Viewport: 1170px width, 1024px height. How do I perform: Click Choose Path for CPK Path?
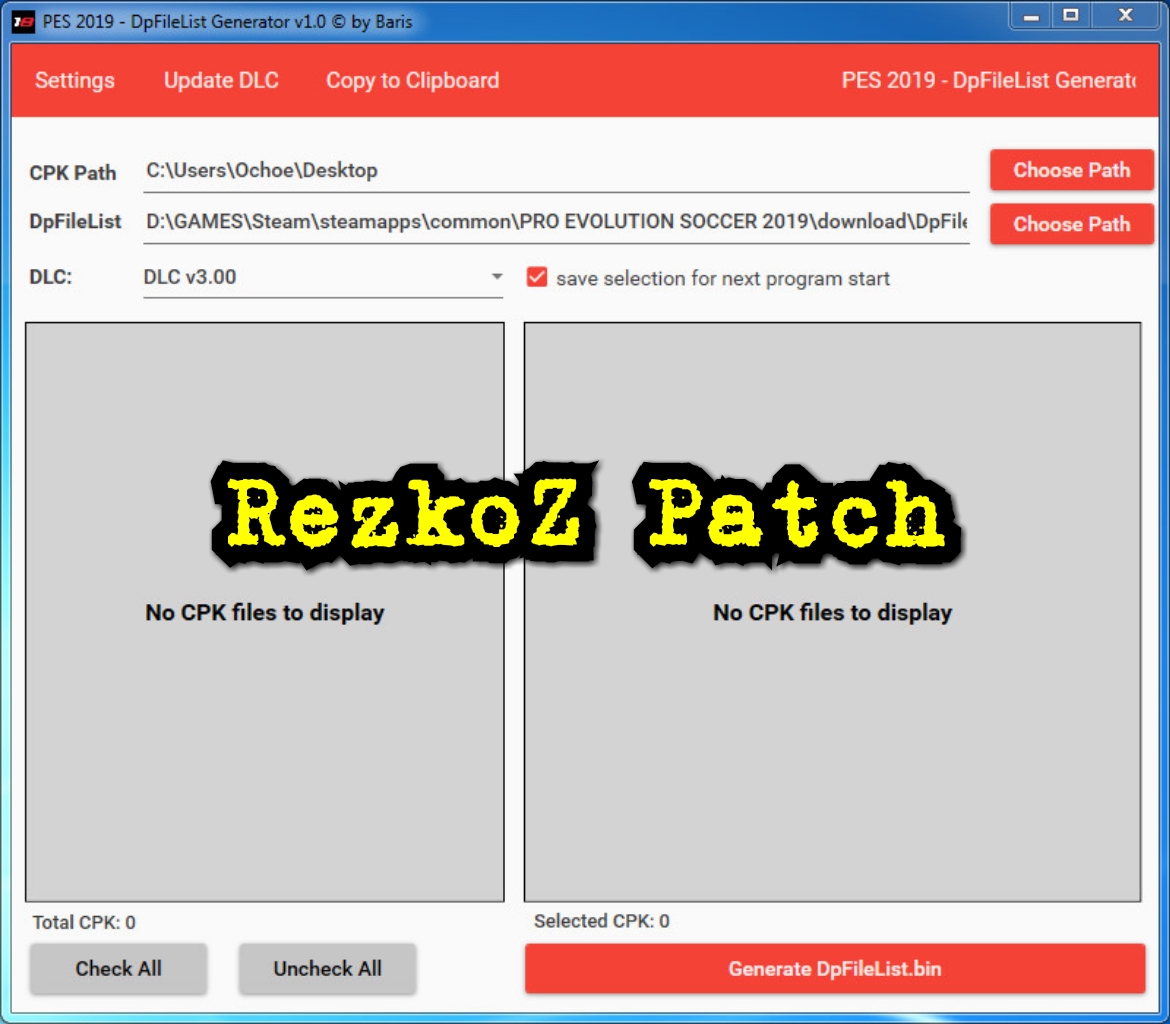click(1072, 170)
